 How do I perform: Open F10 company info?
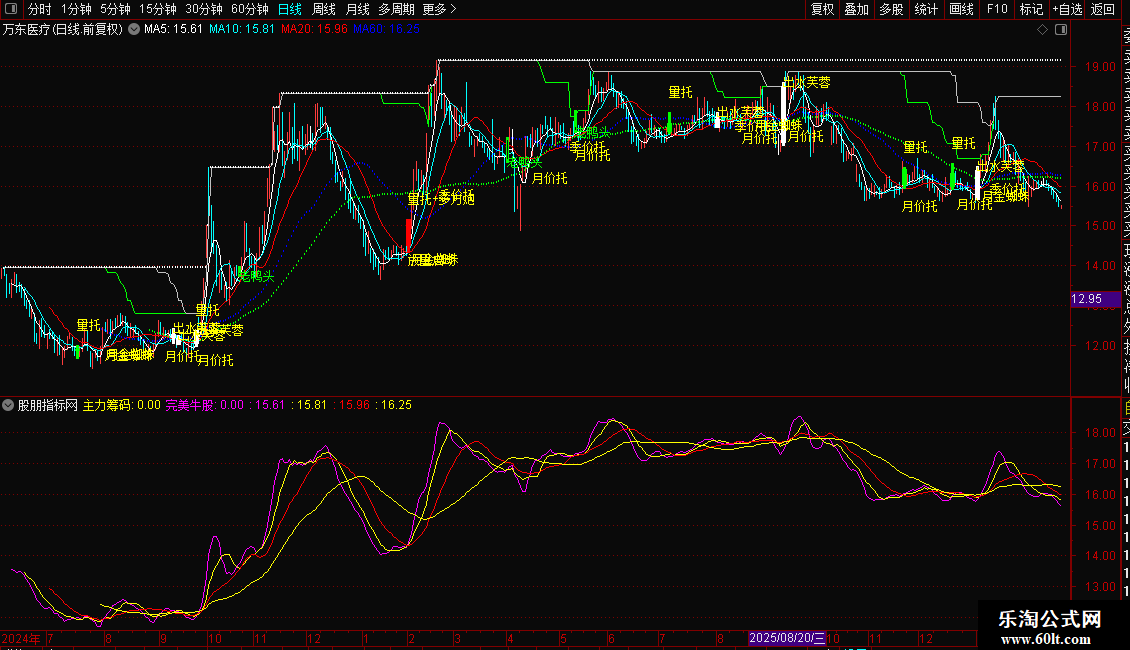click(997, 9)
